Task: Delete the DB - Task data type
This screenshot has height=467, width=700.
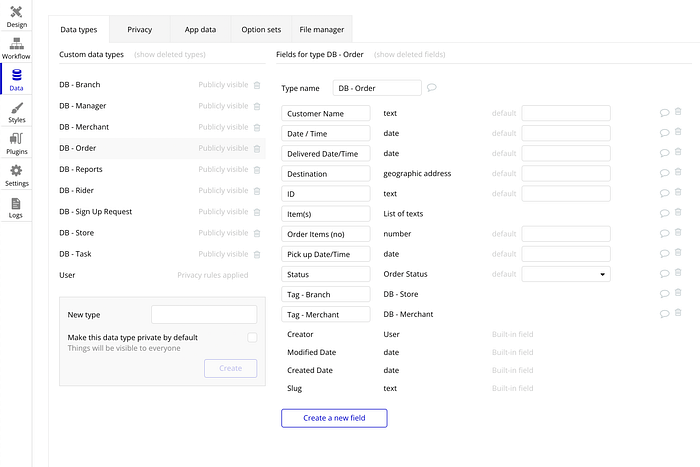Action: [x=257, y=254]
